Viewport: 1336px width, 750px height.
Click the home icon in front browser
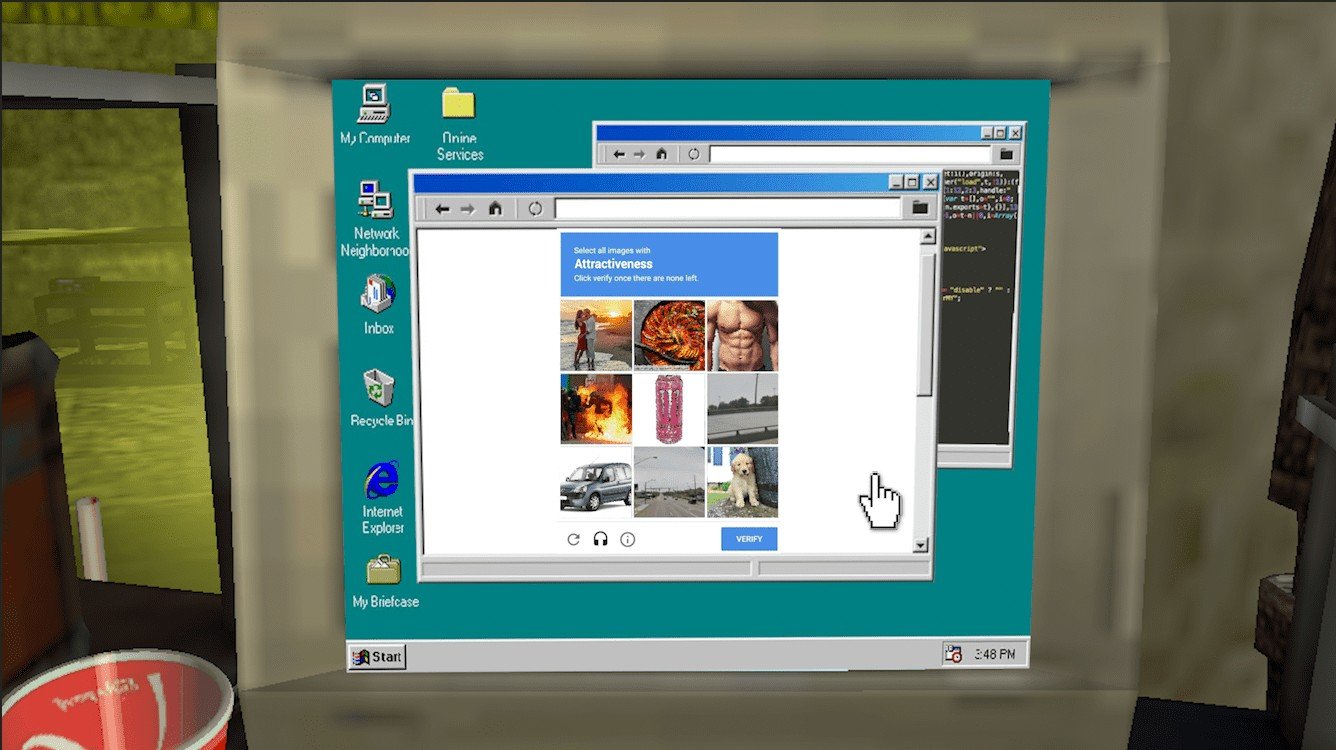click(x=495, y=208)
